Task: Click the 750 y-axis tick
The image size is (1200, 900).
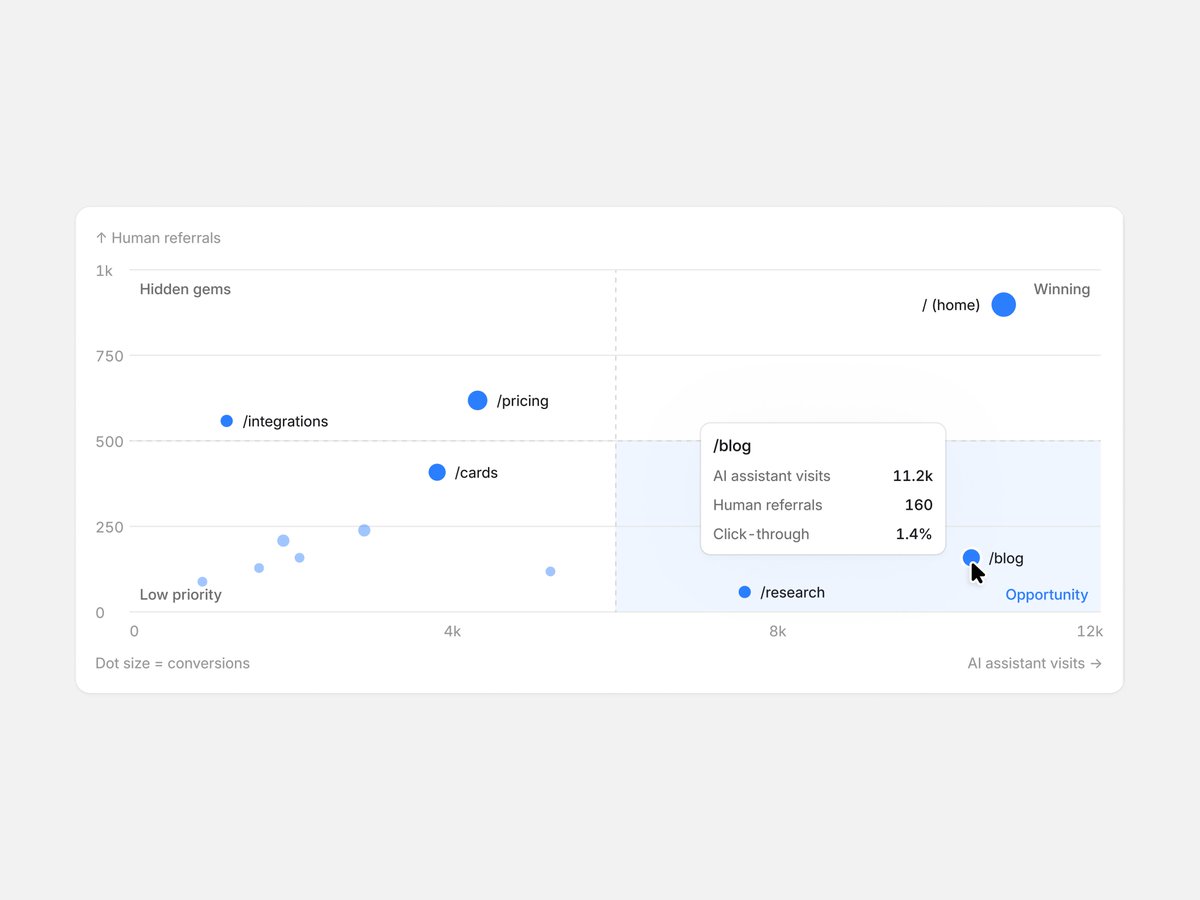Action: (109, 356)
